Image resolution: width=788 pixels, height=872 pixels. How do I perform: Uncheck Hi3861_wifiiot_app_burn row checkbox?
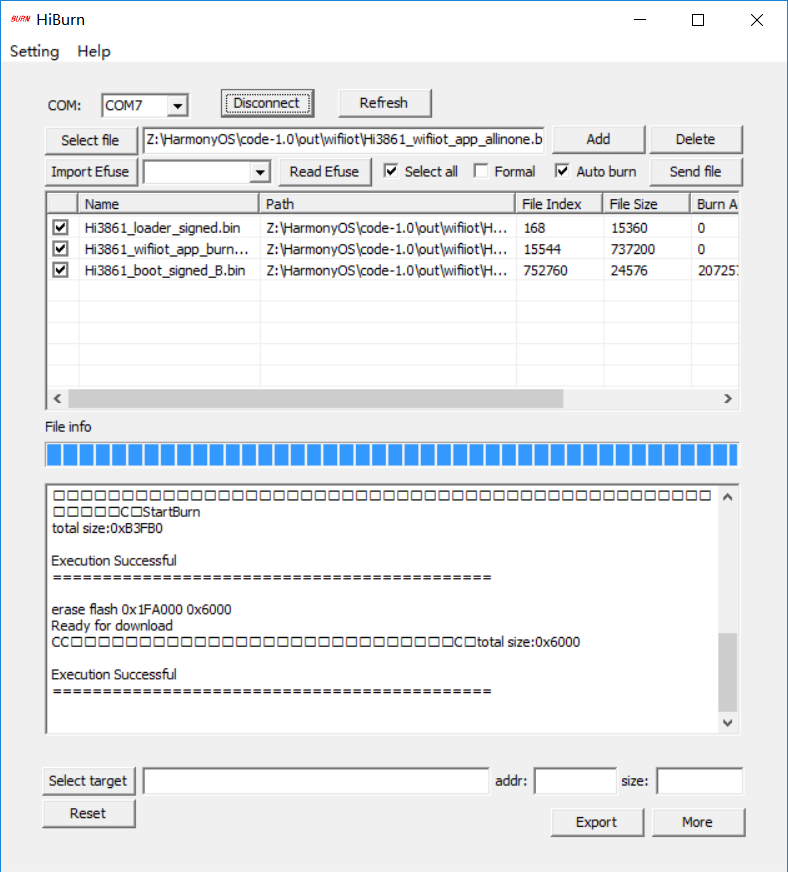(61, 249)
